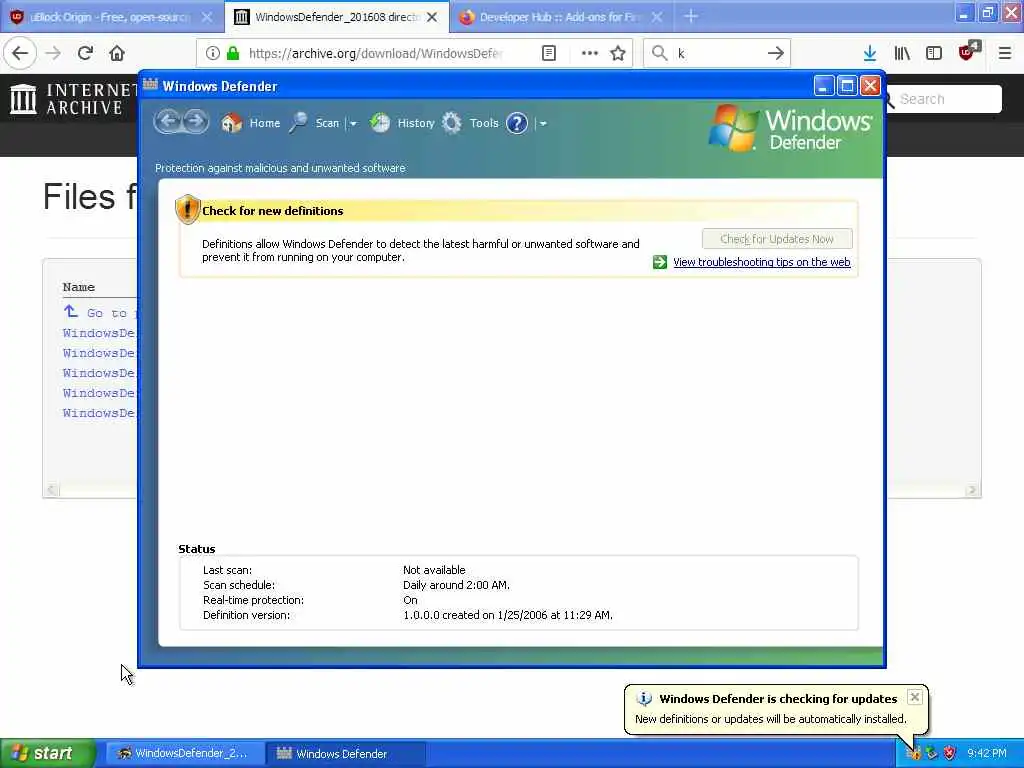Click the 9:42 PM system clock
This screenshot has height=768, width=1024.
pyautogui.click(x=987, y=753)
